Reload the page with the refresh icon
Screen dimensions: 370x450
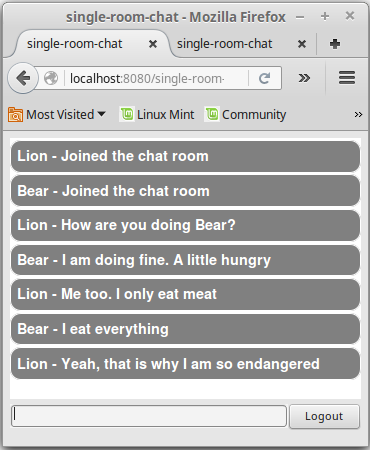pyautogui.click(x=264, y=78)
